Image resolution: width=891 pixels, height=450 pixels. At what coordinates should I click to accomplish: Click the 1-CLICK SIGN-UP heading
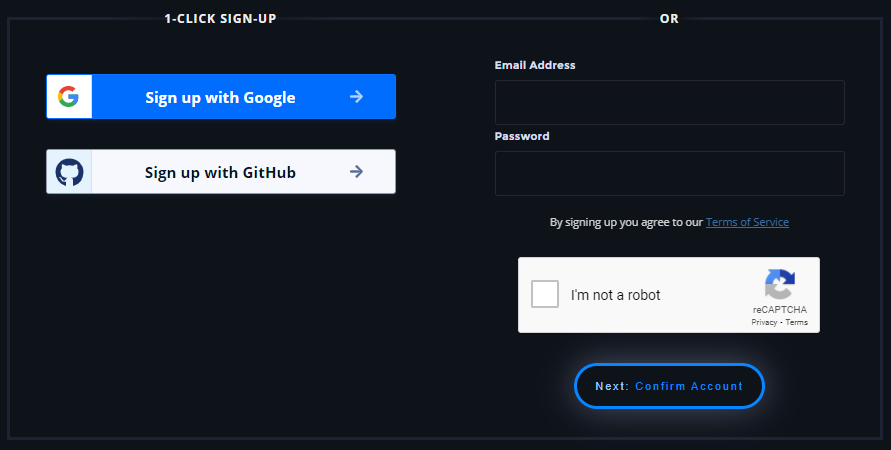[220, 19]
